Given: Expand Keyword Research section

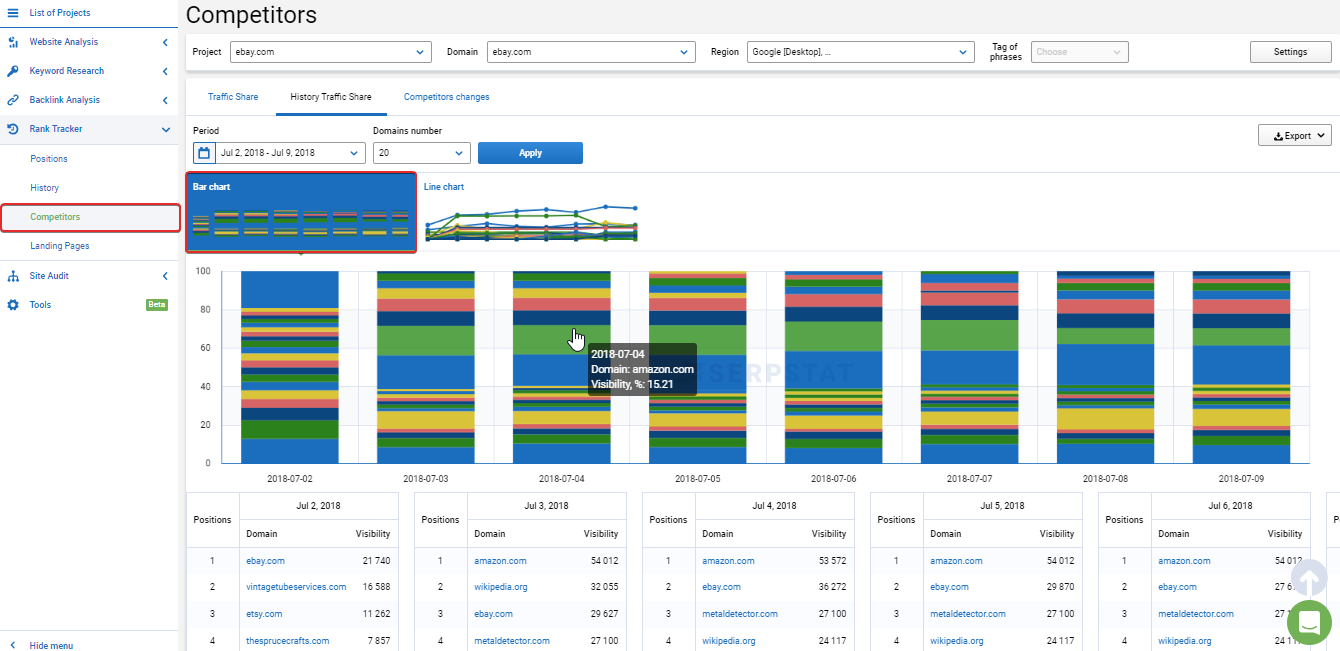Looking at the screenshot, I should [165, 71].
